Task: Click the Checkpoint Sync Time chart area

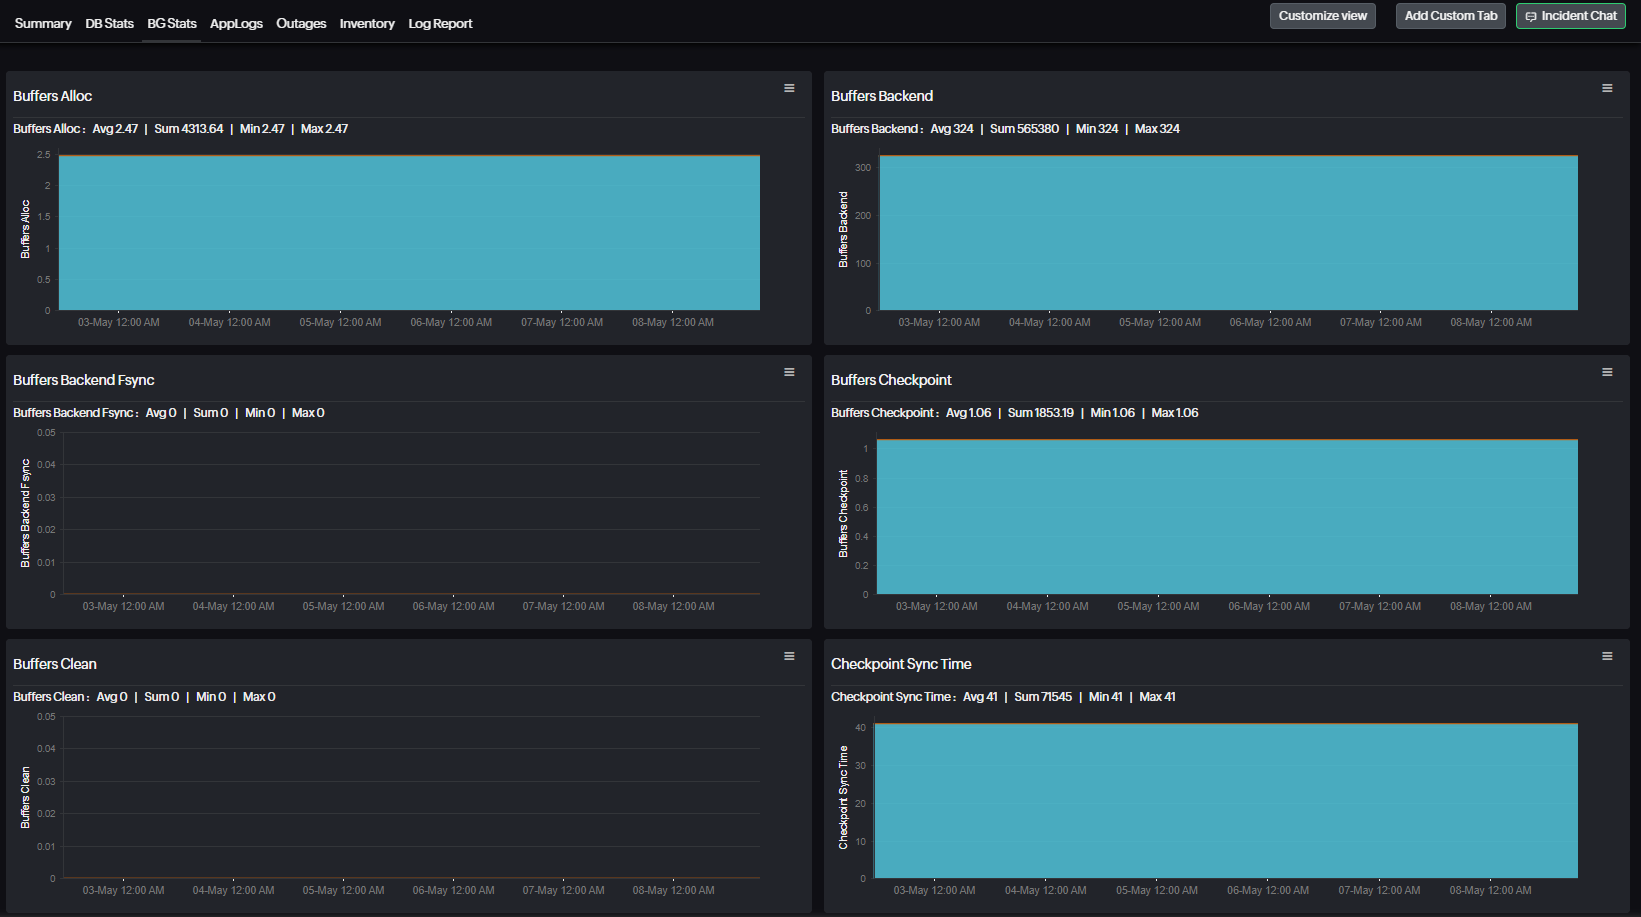Action: click(1226, 800)
